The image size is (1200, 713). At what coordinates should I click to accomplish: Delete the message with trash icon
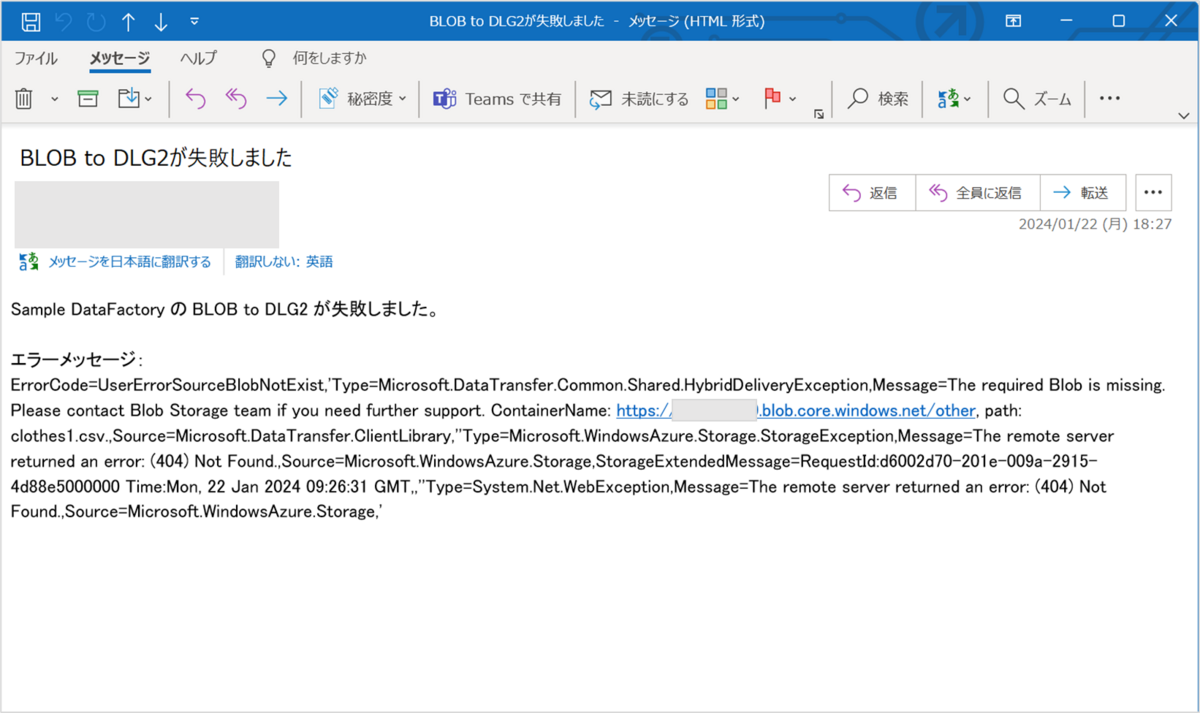pyautogui.click(x=24, y=98)
